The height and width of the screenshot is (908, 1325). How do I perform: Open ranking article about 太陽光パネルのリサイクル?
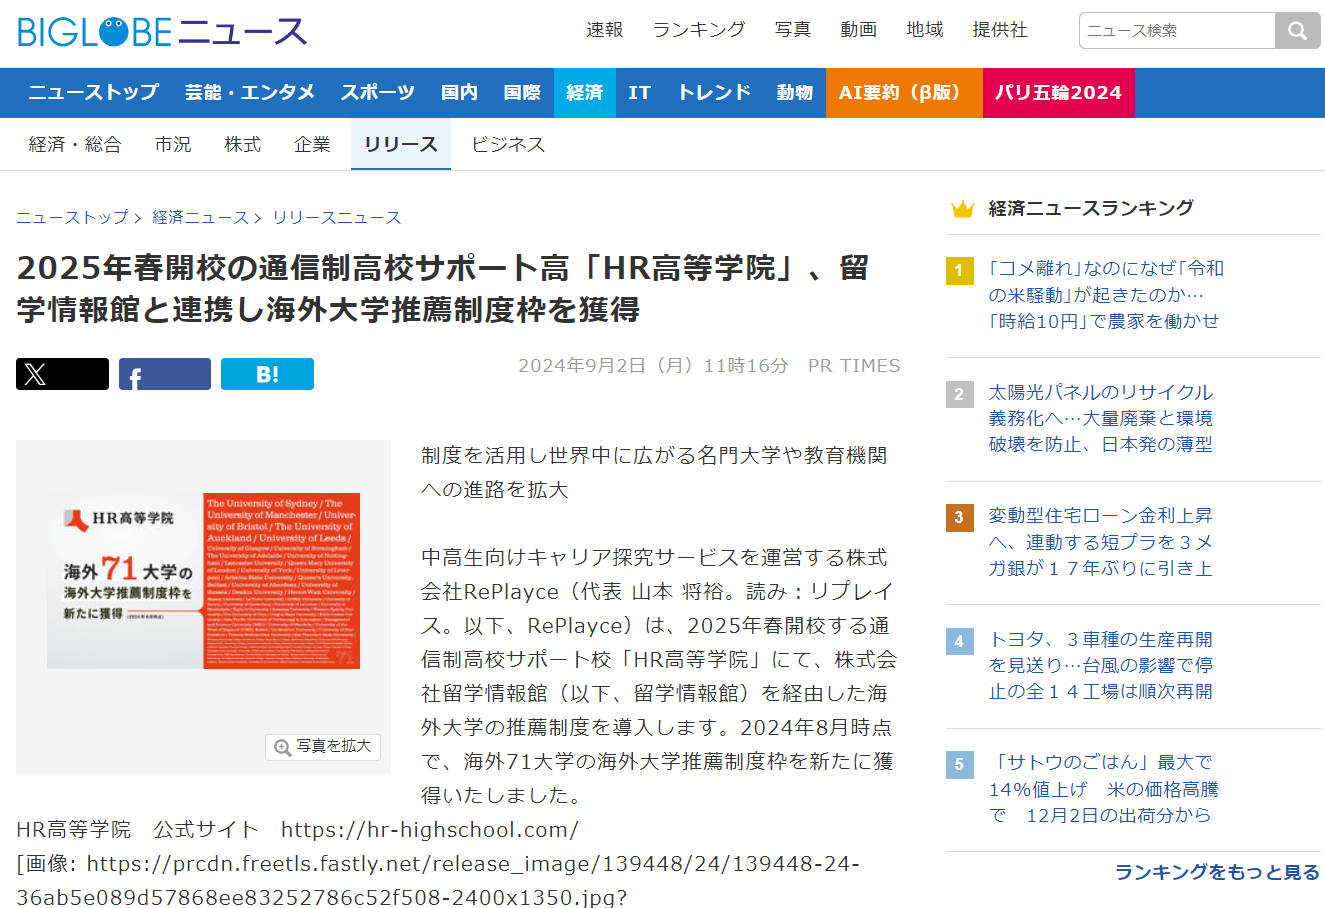(x=1101, y=418)
